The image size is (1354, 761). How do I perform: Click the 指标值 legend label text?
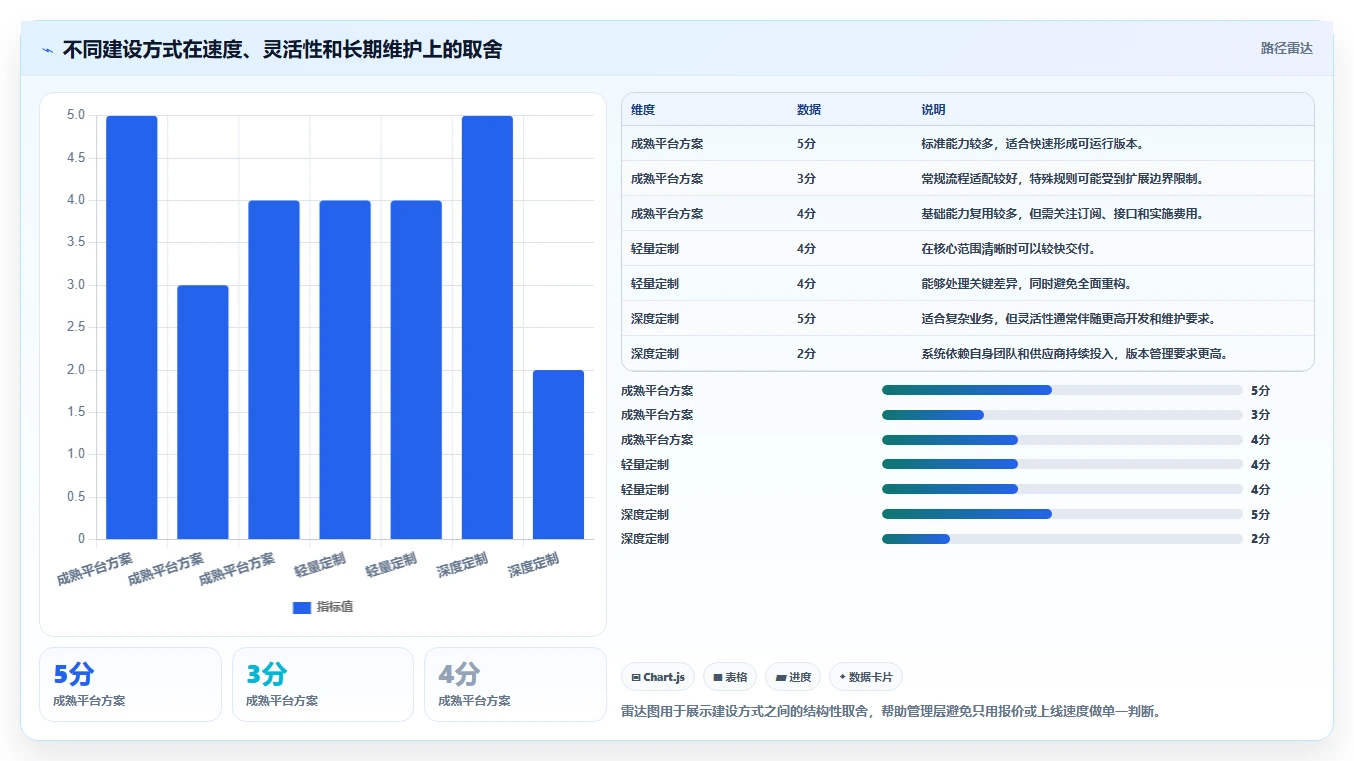[x=335, y=607]
